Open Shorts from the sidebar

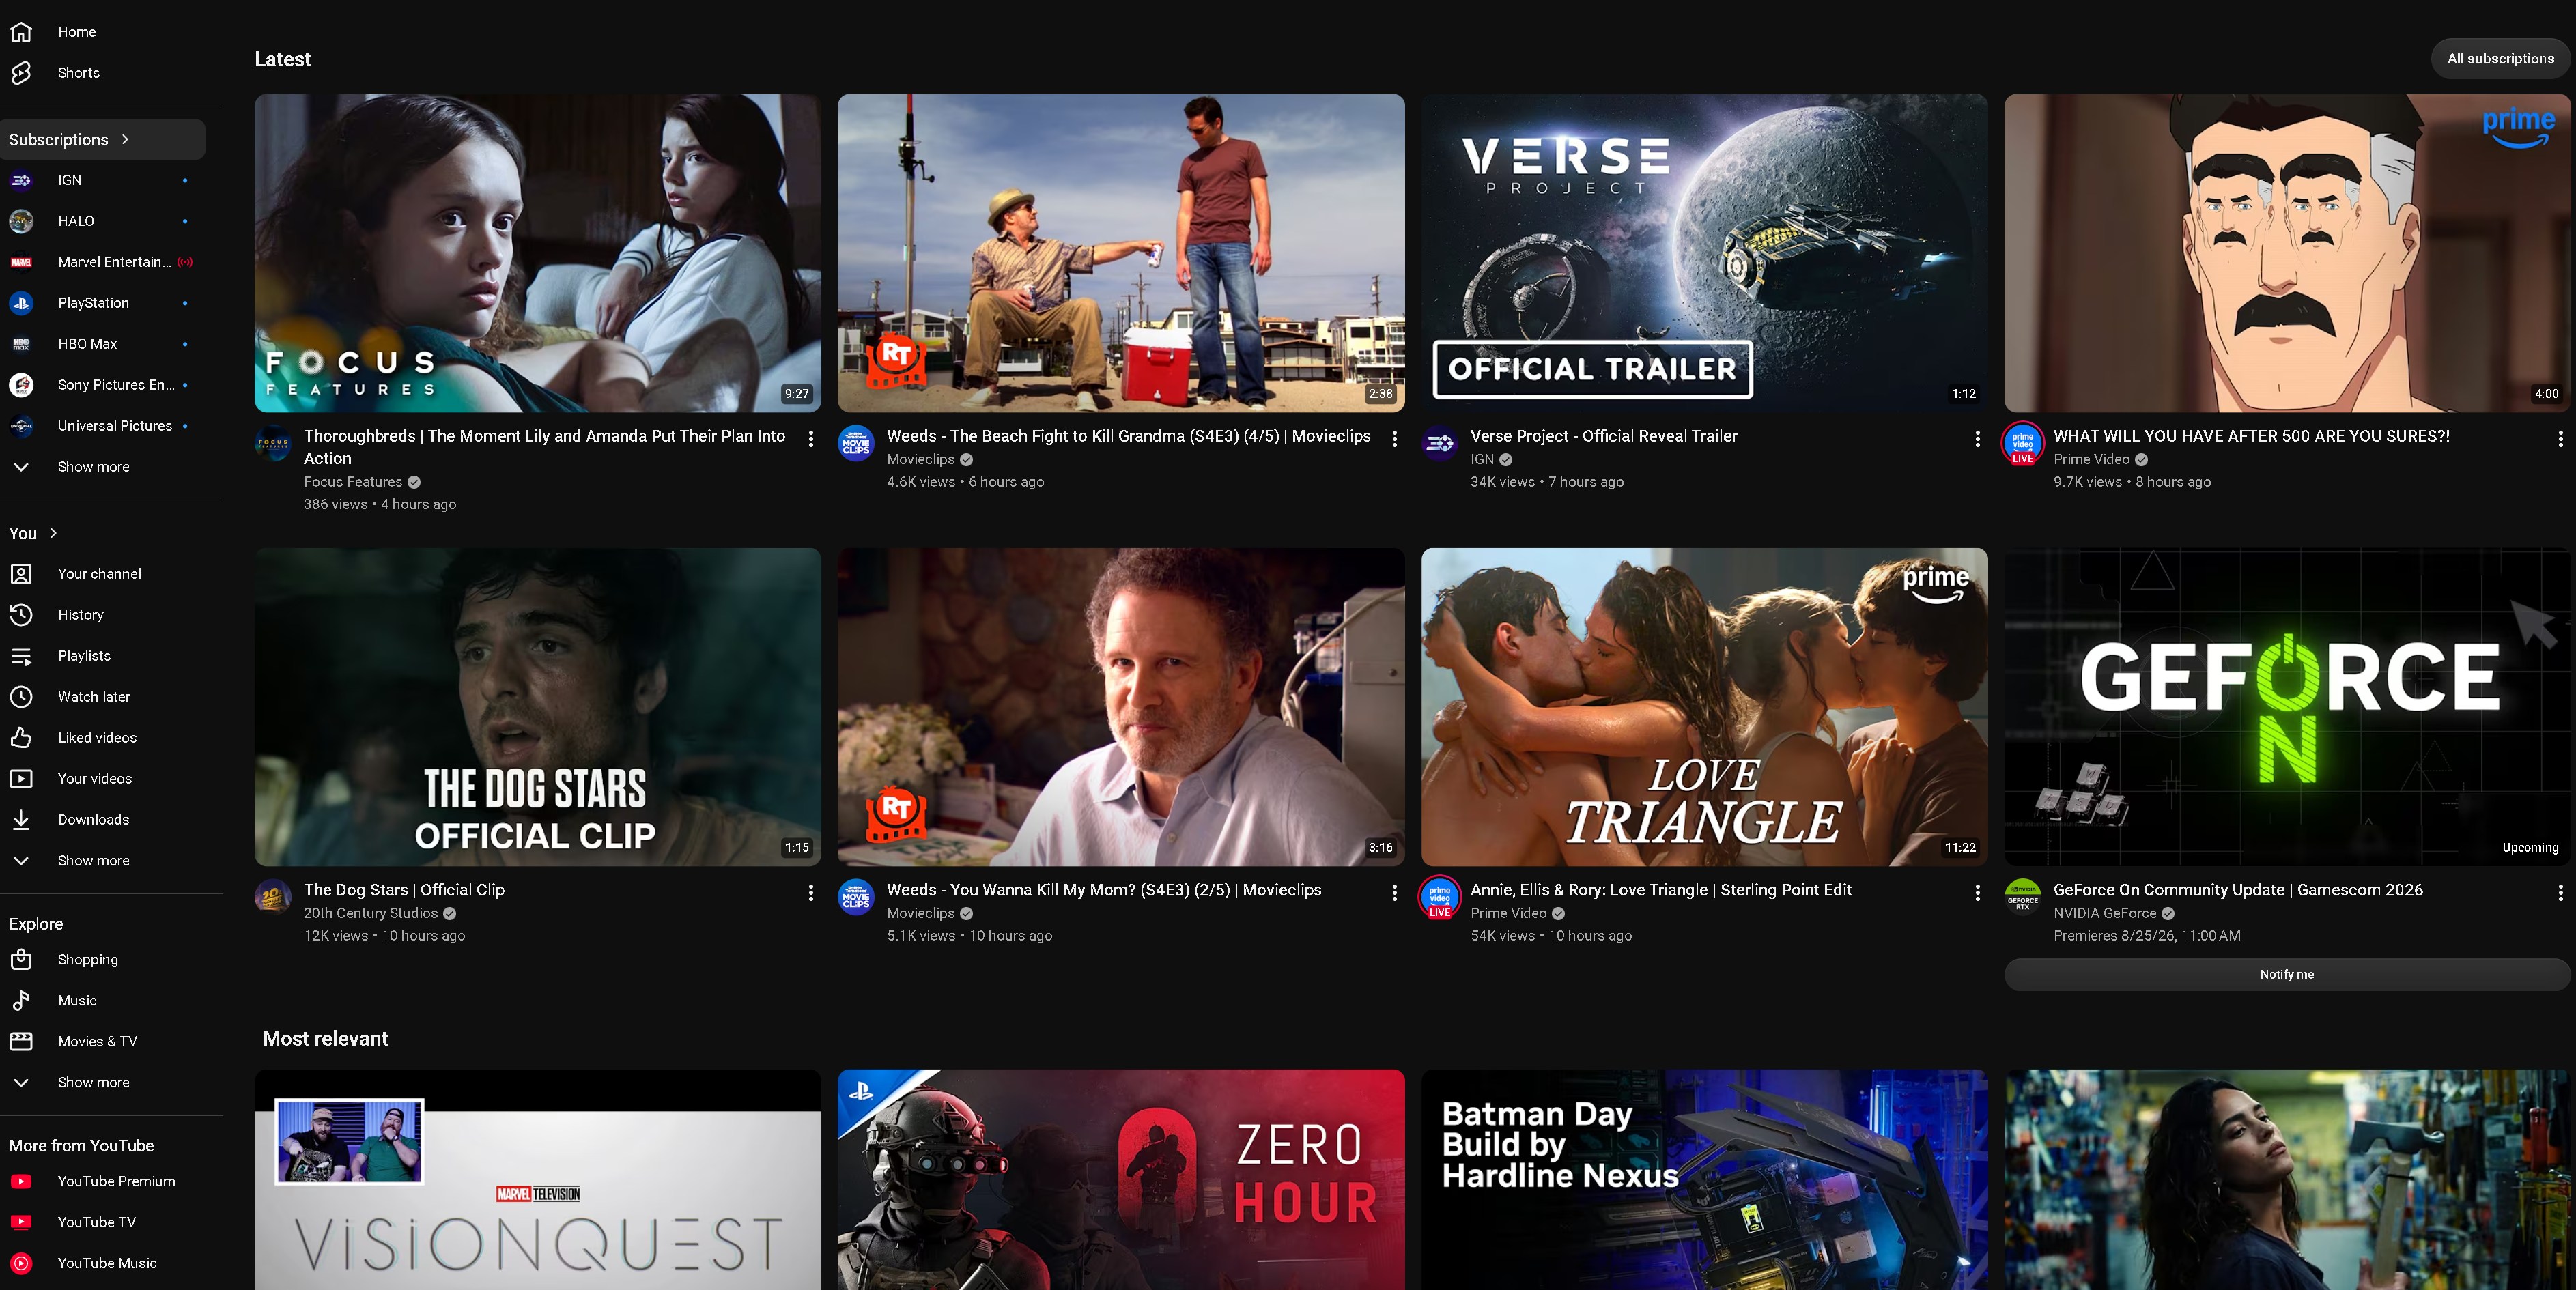[103, 73]
